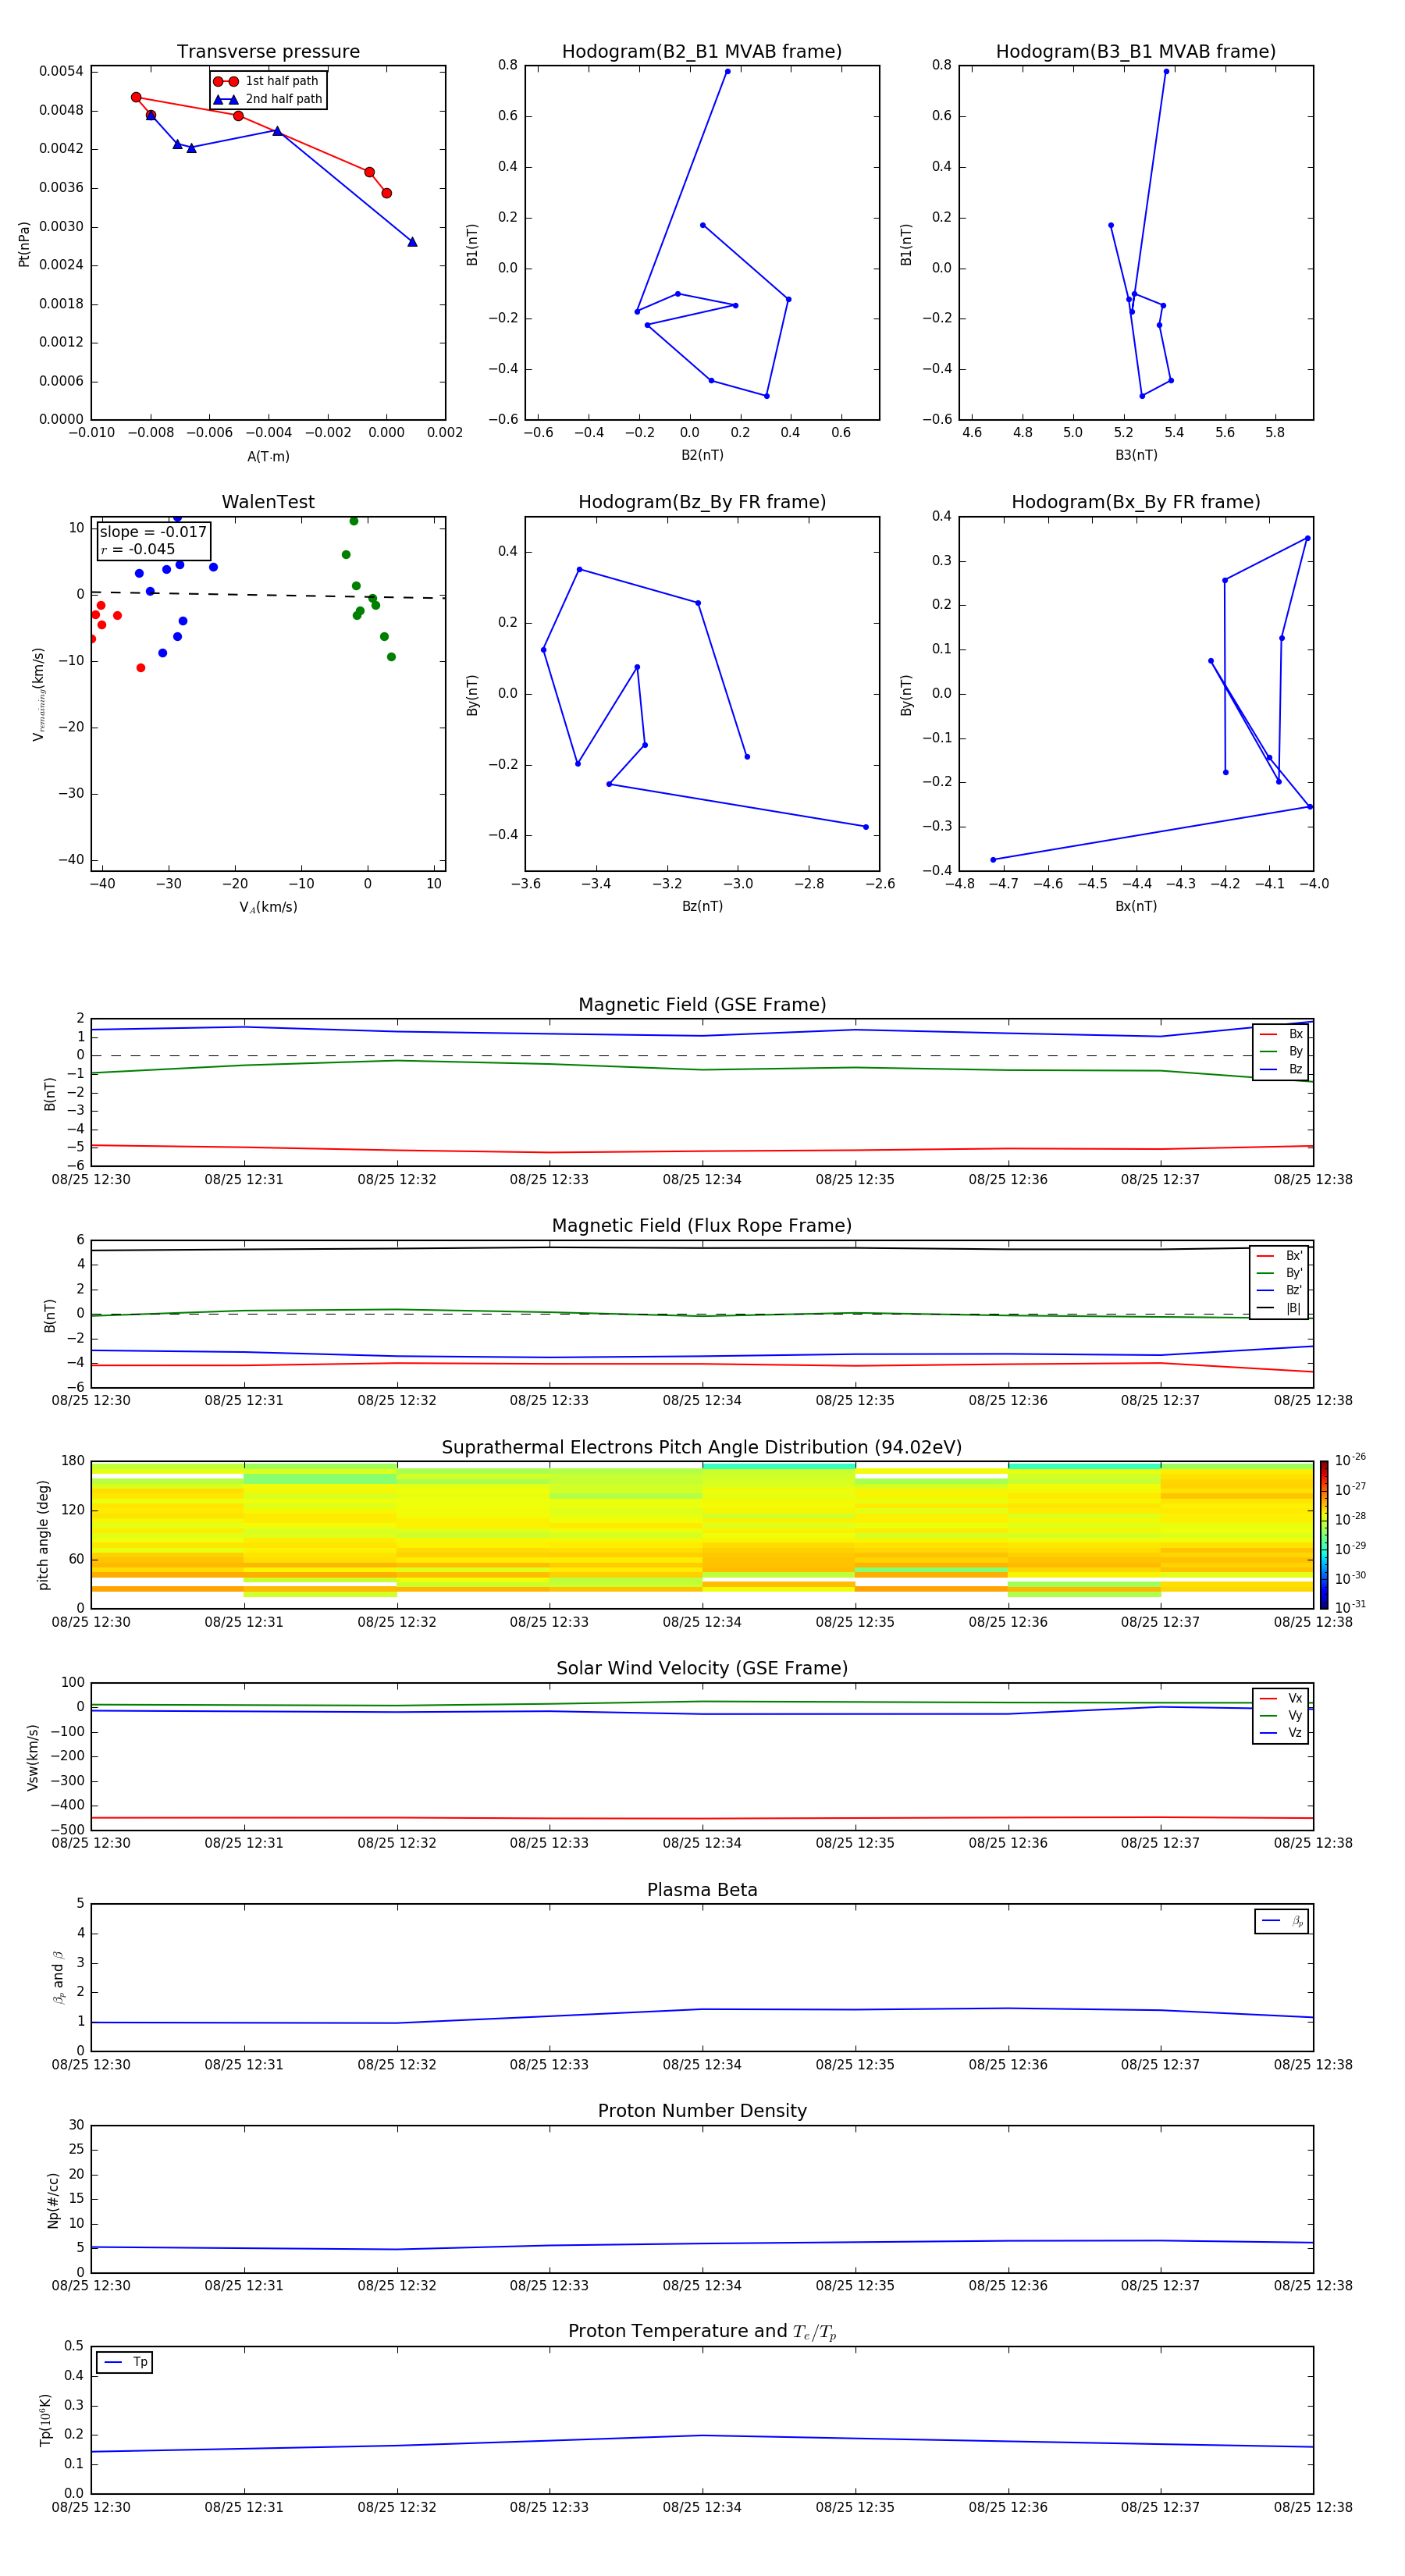Click the 'Vz' velocity legend entry

pyautogui.click(x=1281, y=1733)
